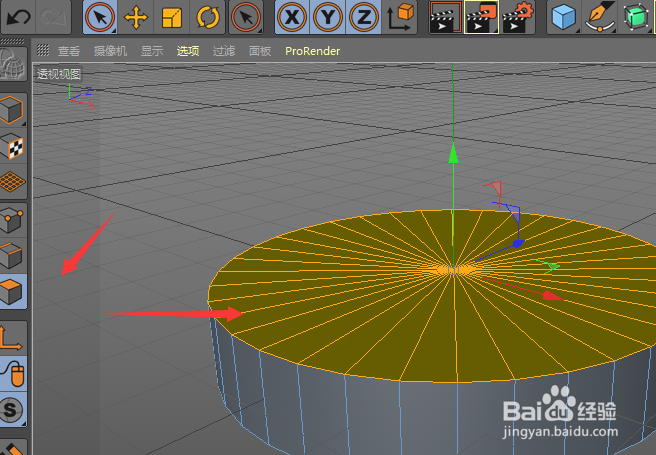Image resolution: width=656 pixels, height=455 pixels.
Task: Click the Enable Axis icon
Action: click(13, 337)
